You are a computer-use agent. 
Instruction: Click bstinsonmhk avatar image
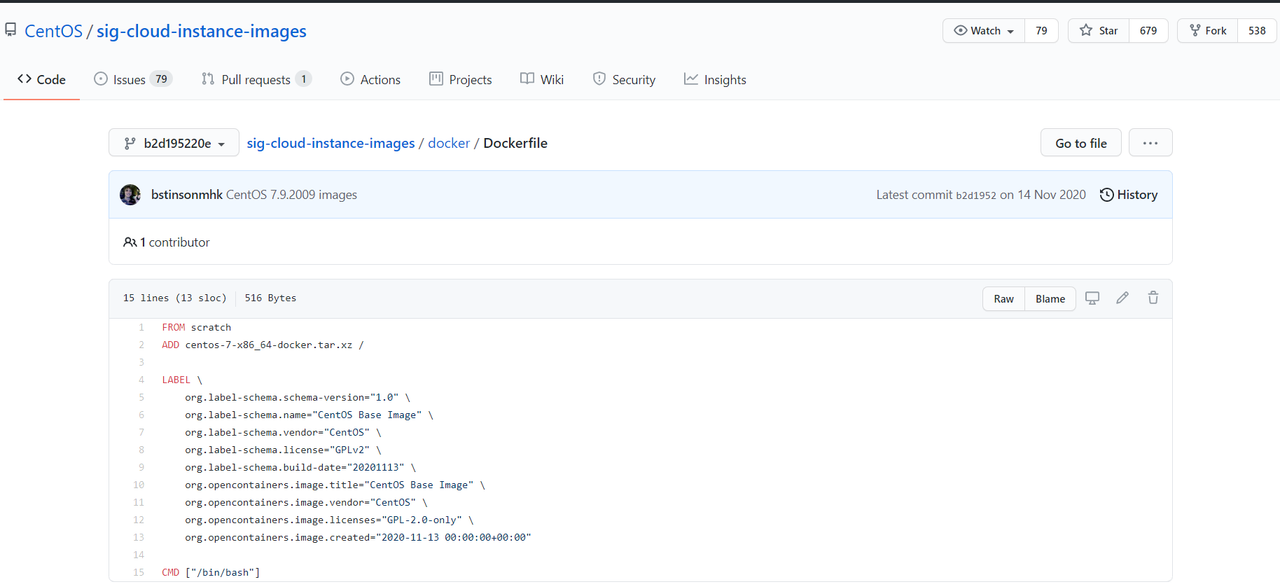pos(130,195)
